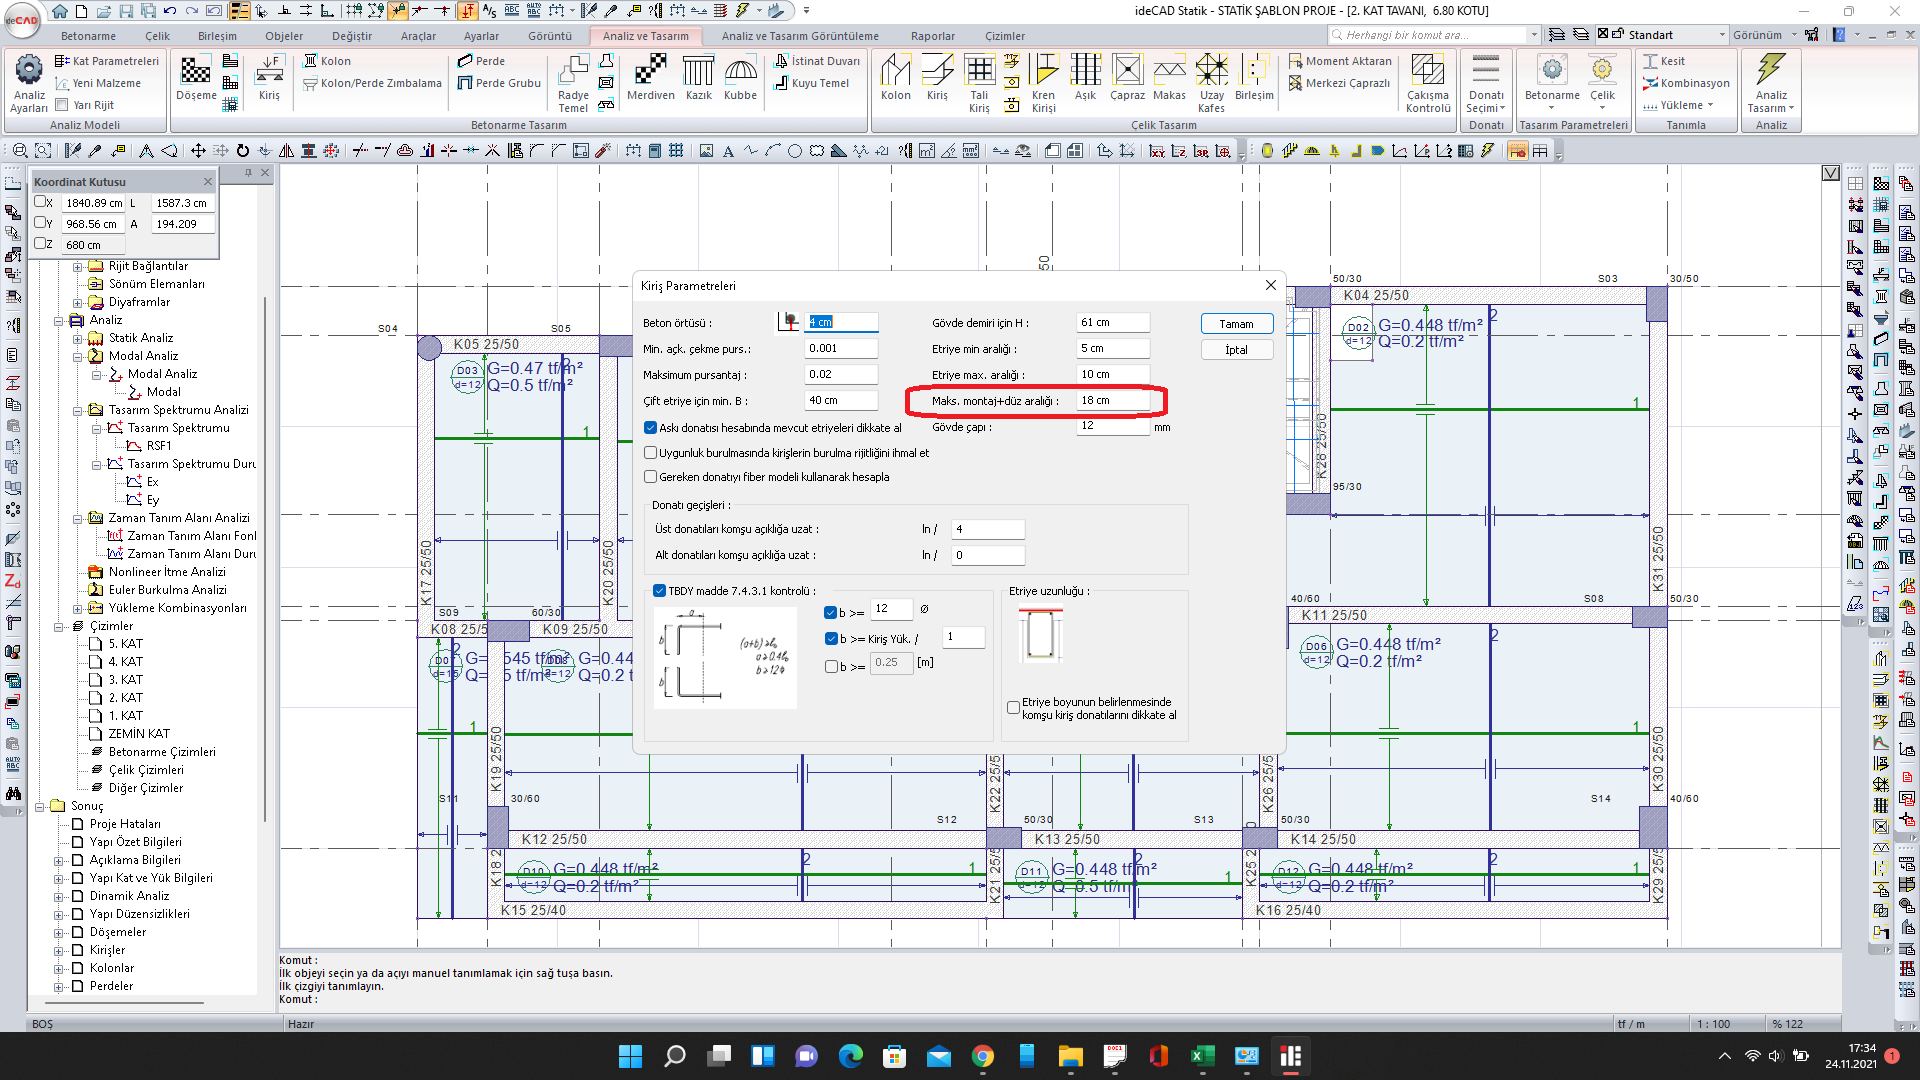
Task: Open Excel from the Windows taskbar
Action: pyautogui.click(x=1201, y=1056)
